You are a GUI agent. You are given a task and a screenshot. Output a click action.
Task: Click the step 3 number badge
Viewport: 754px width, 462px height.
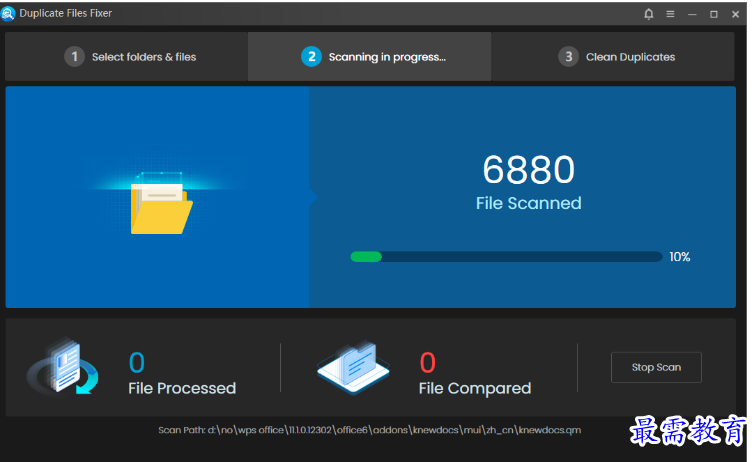tap(568, 57)
